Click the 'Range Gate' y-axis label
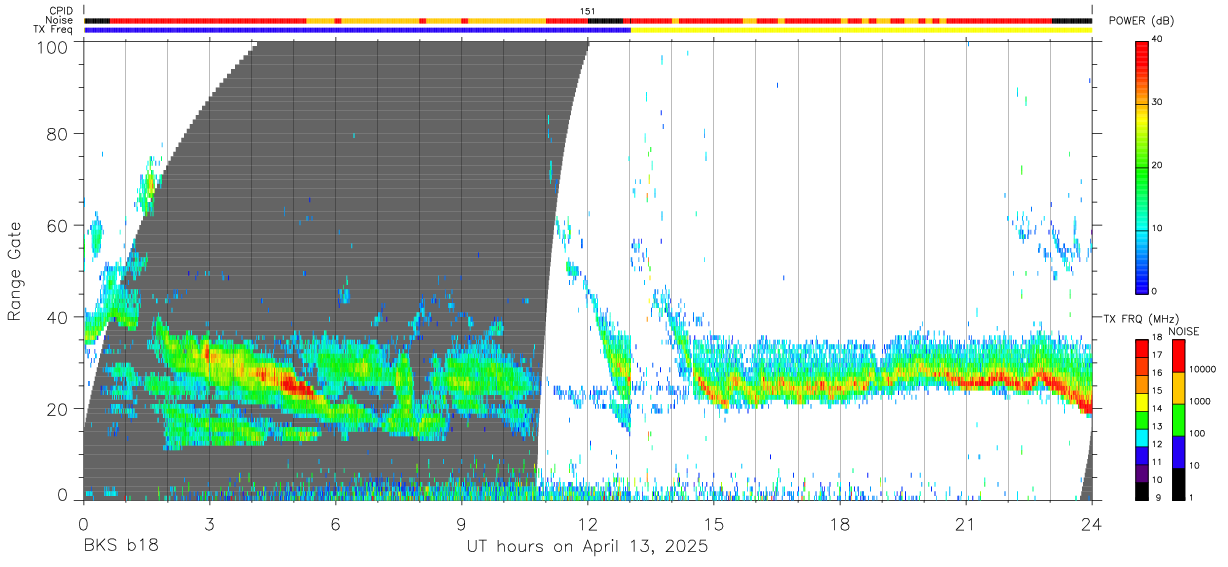The width and height of the screenshot is (1228, 567). point(15,272)
